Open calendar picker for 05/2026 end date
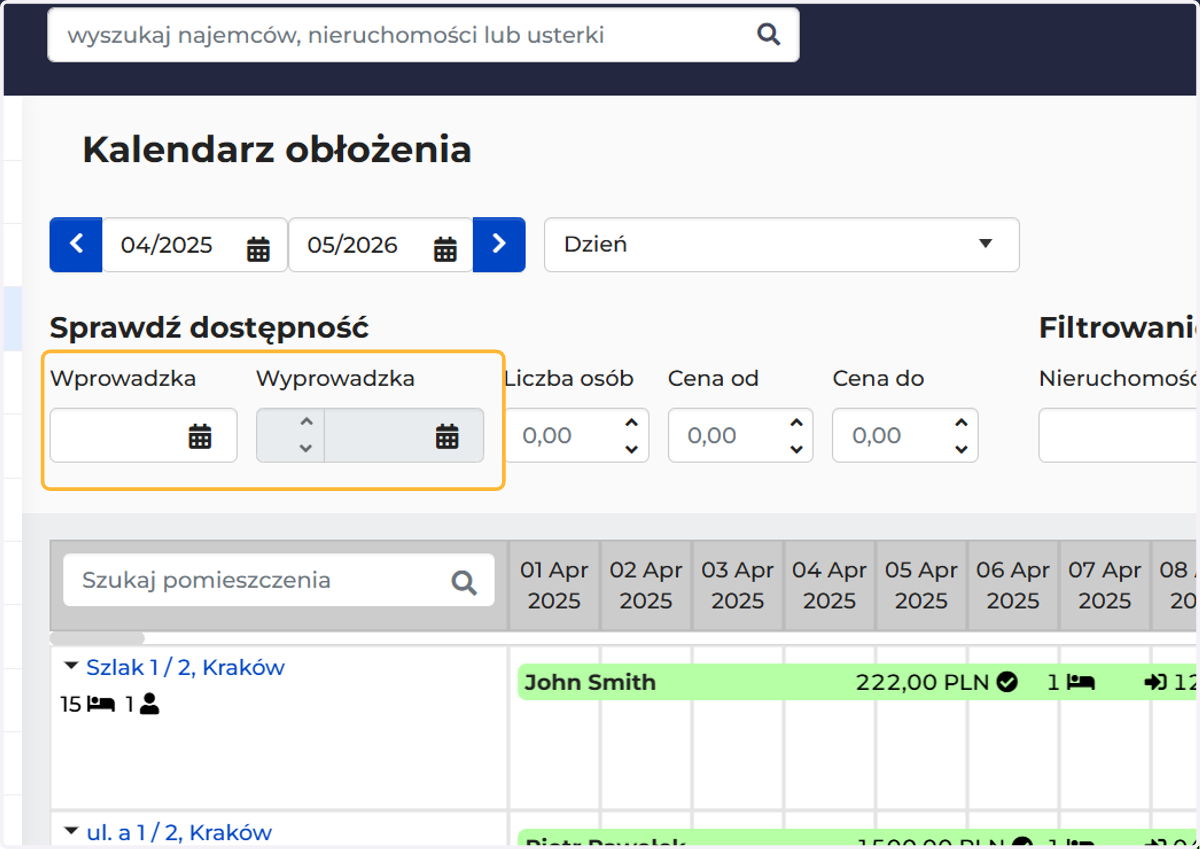This screenshot has height=849, width=1200. [445, 249]
